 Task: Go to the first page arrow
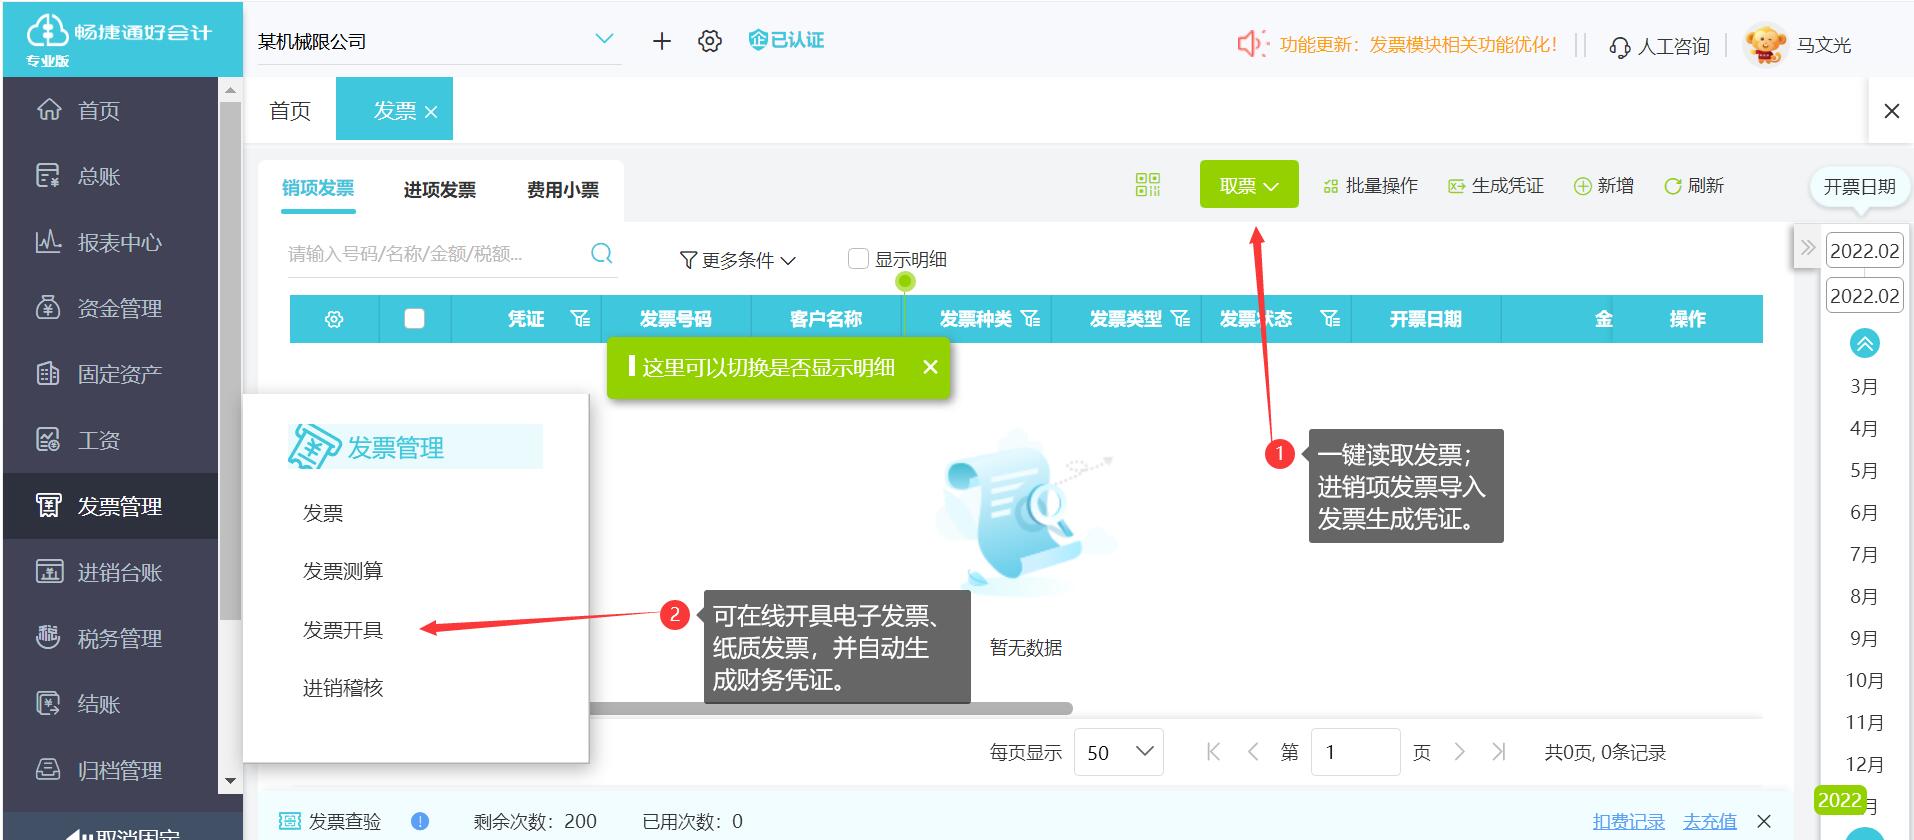point(1213,752)
